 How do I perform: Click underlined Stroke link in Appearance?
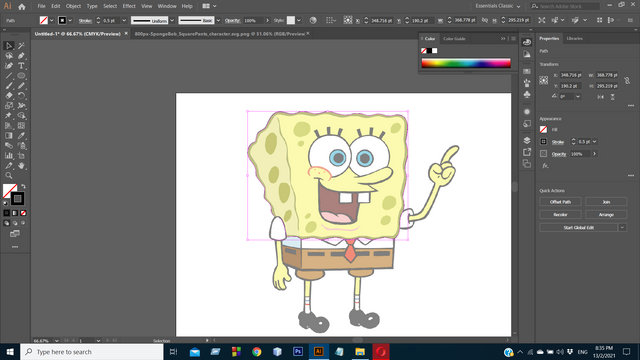pyautogui.click(x=558, y=142)
